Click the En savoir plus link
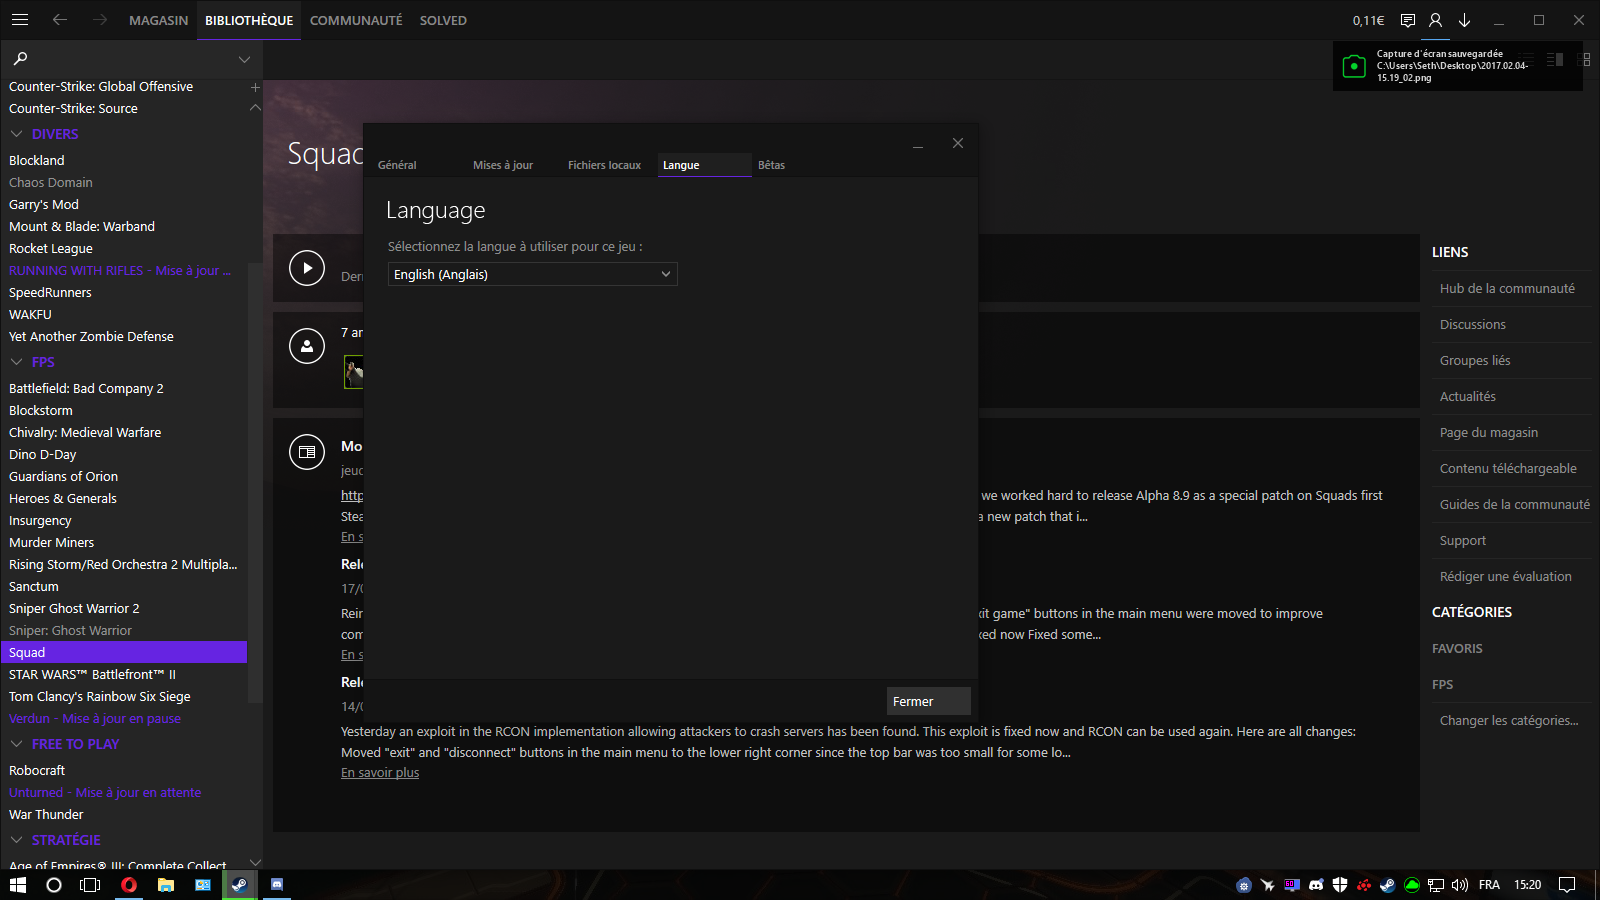 coord(380,773)
